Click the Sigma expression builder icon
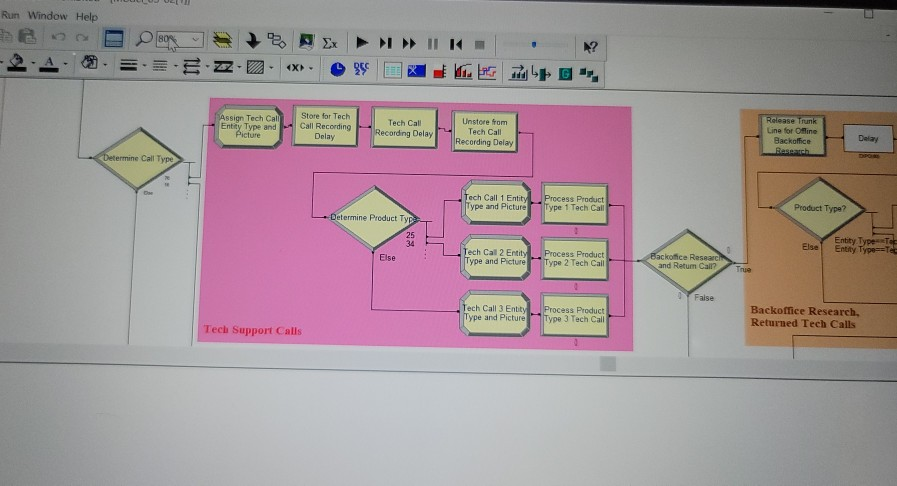 point(330,43)
